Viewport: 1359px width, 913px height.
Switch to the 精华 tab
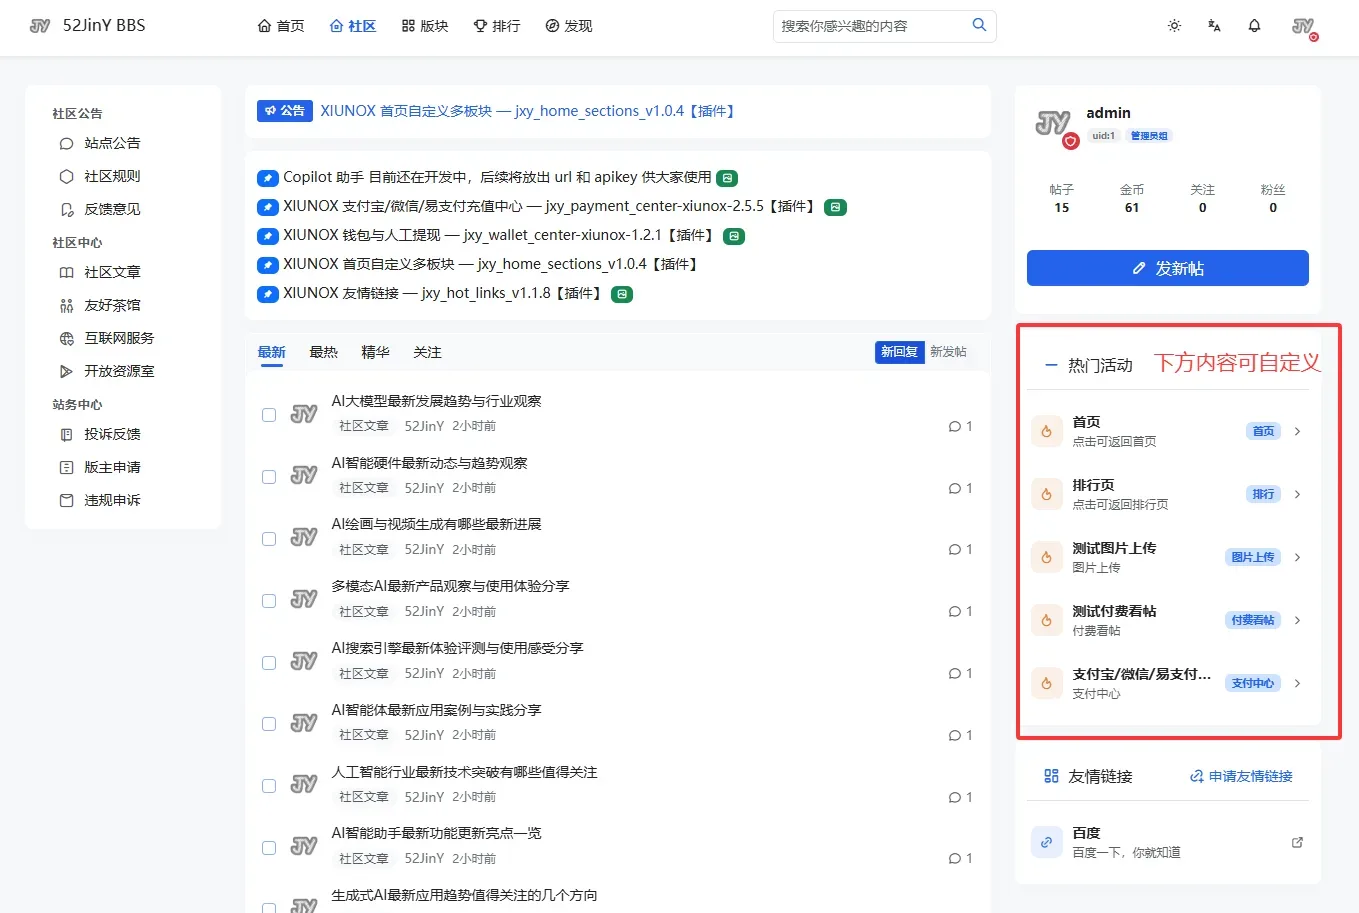point(375,352)
